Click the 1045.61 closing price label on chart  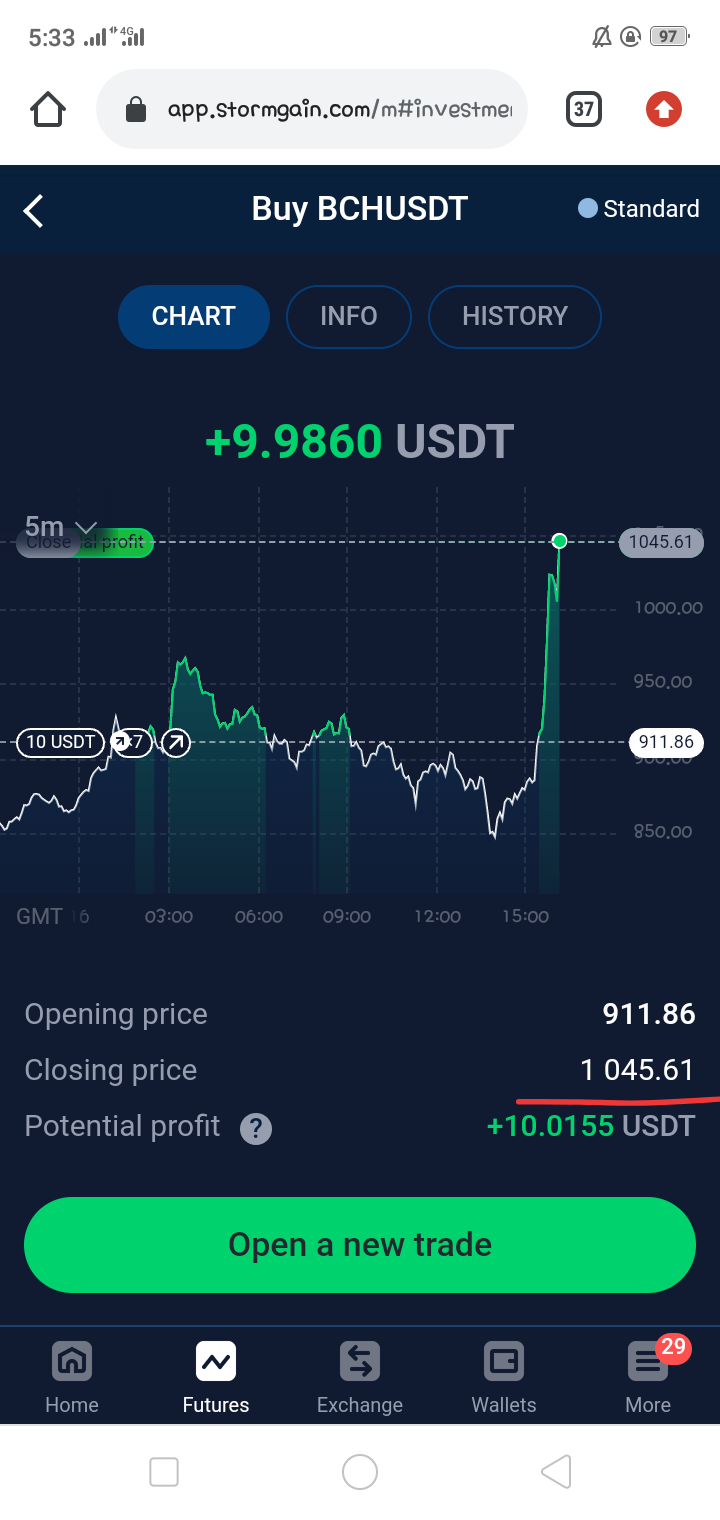pyautogui.click(x=661, y=542)
